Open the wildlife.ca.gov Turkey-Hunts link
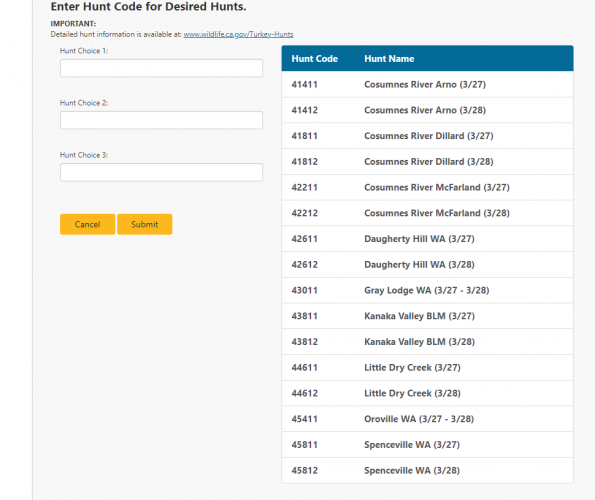595x500 pixels. click(238, 35)
